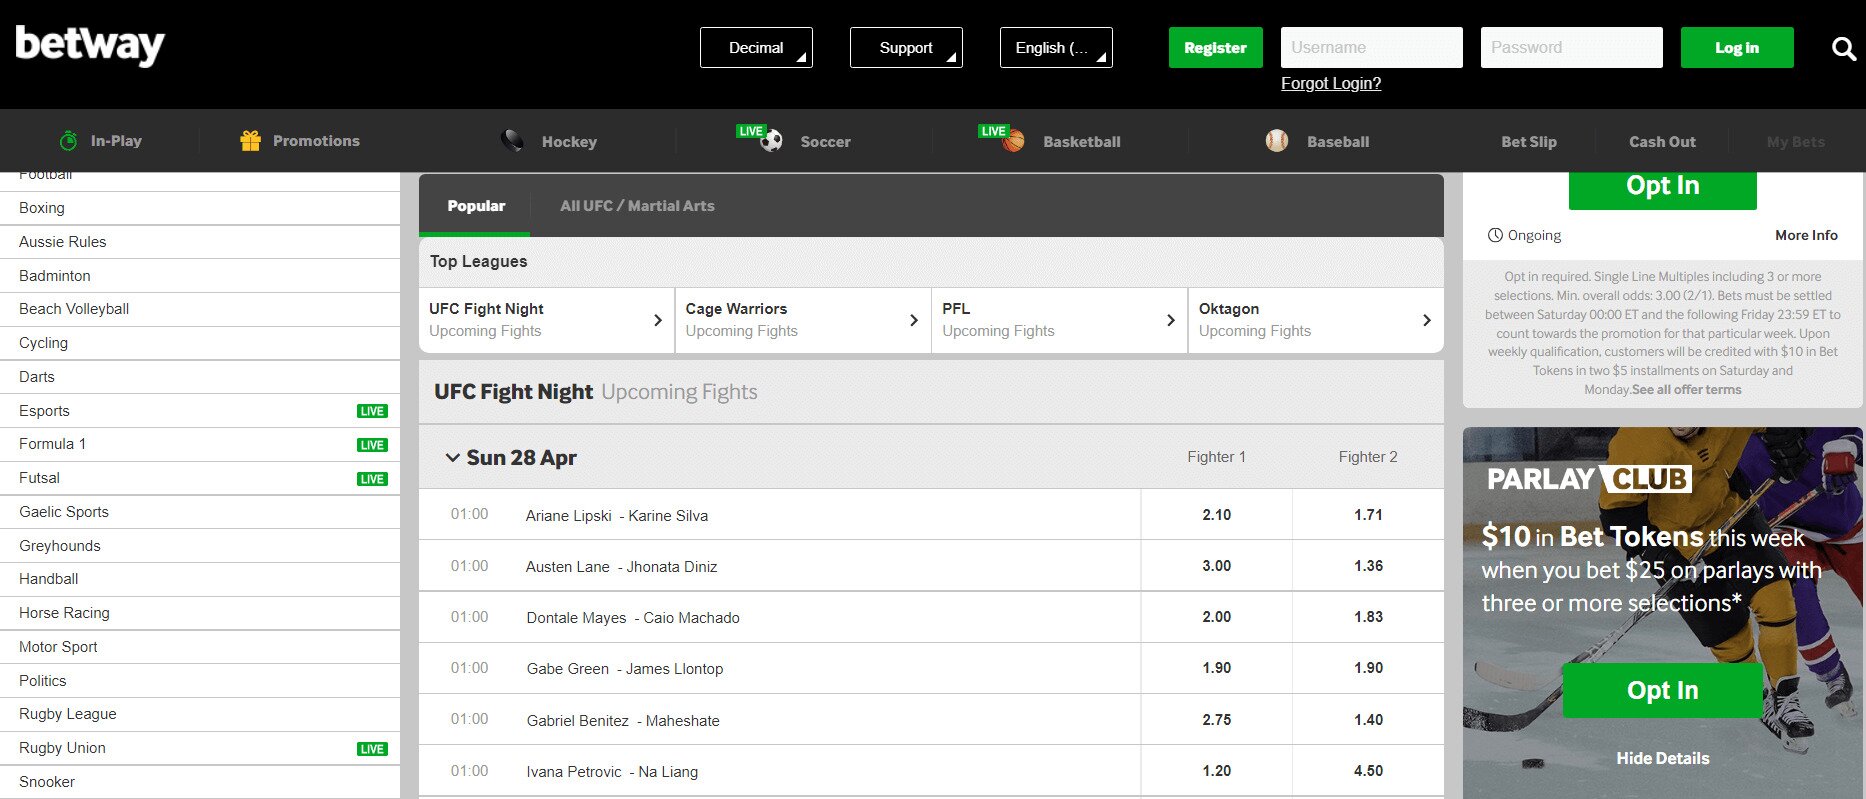Bet on Ariane Lipski at 2.10
1866x799 pixels.
click(x=1216, y=515)
